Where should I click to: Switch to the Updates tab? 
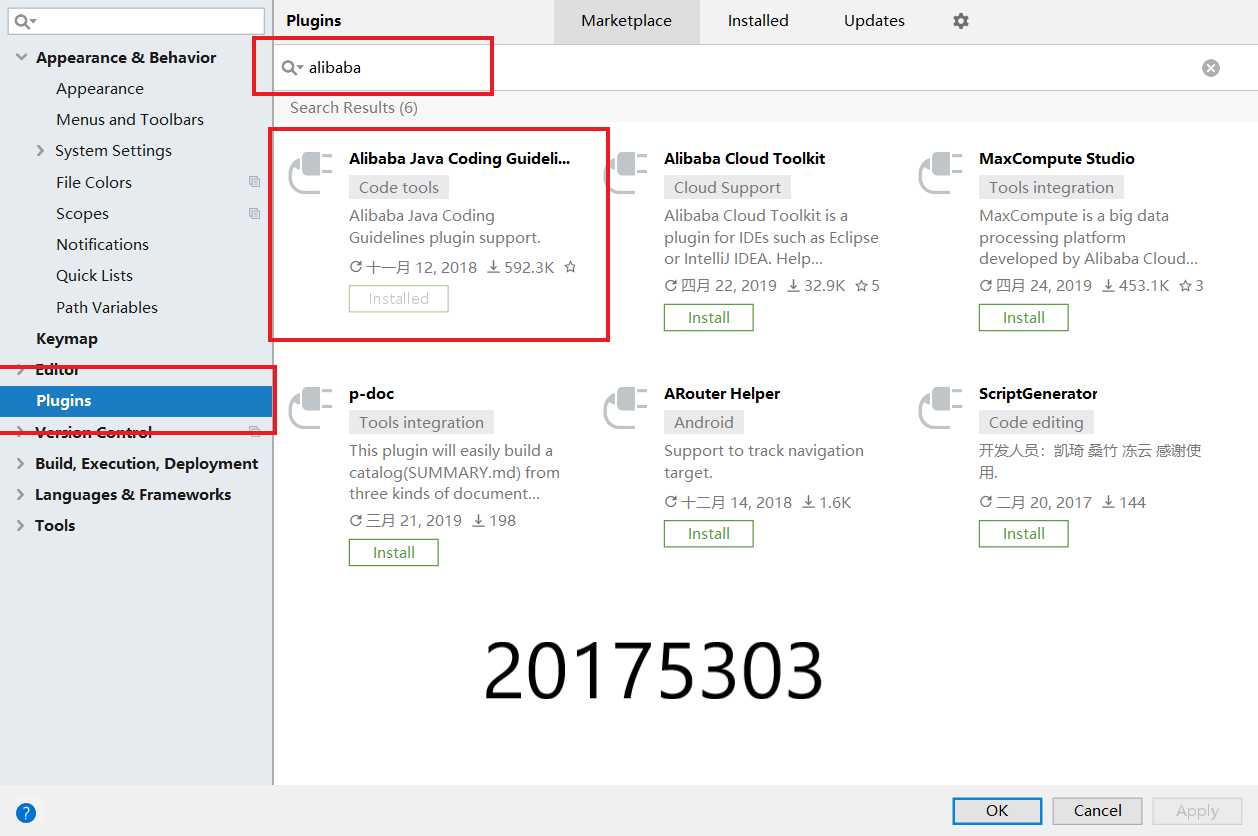click(x=874, y=21)
